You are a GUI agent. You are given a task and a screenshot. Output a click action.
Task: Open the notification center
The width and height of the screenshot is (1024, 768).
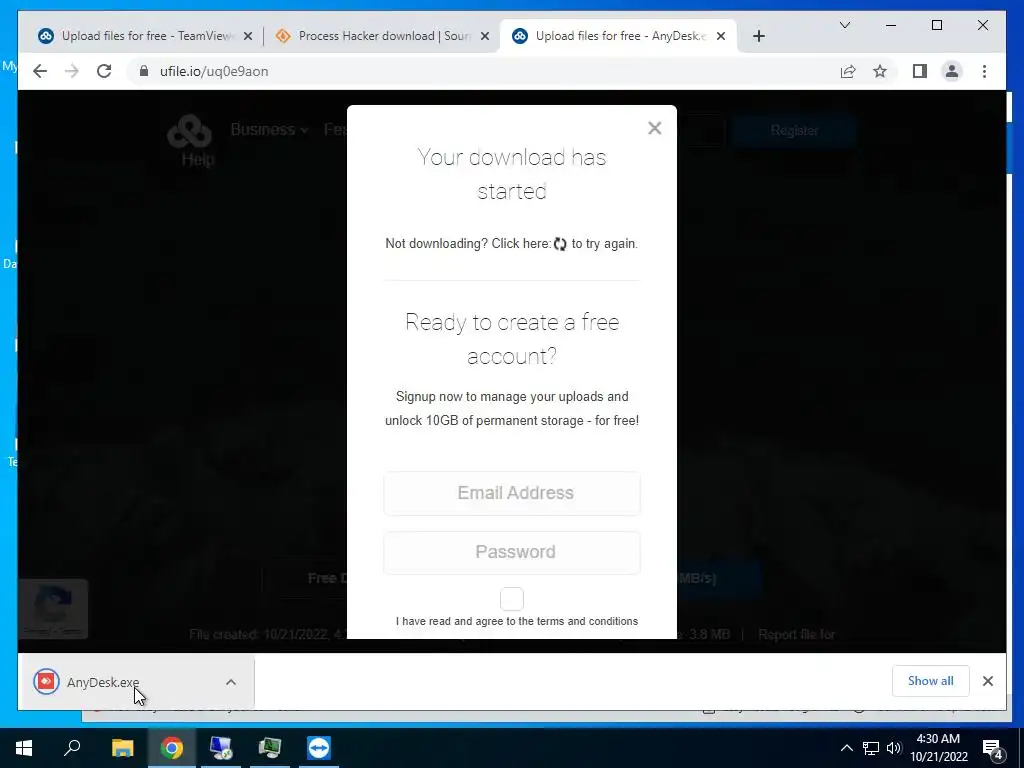(993, 748)
